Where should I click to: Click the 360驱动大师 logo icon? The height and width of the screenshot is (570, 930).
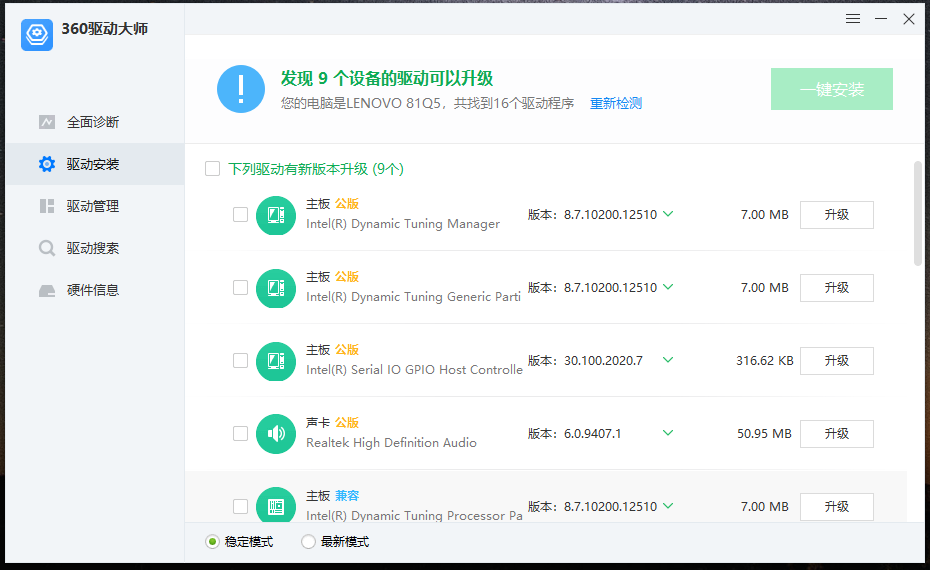click(x=37, y=34)
